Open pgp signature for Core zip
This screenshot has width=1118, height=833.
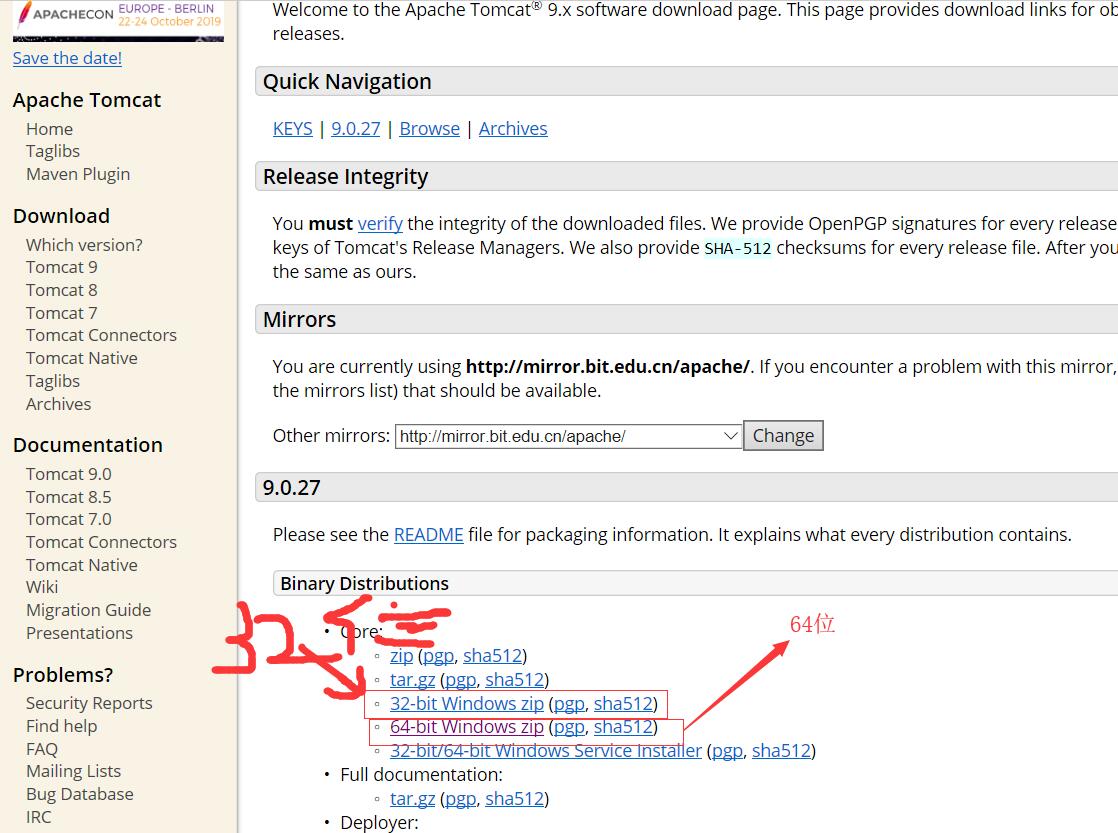pos(439,655)
